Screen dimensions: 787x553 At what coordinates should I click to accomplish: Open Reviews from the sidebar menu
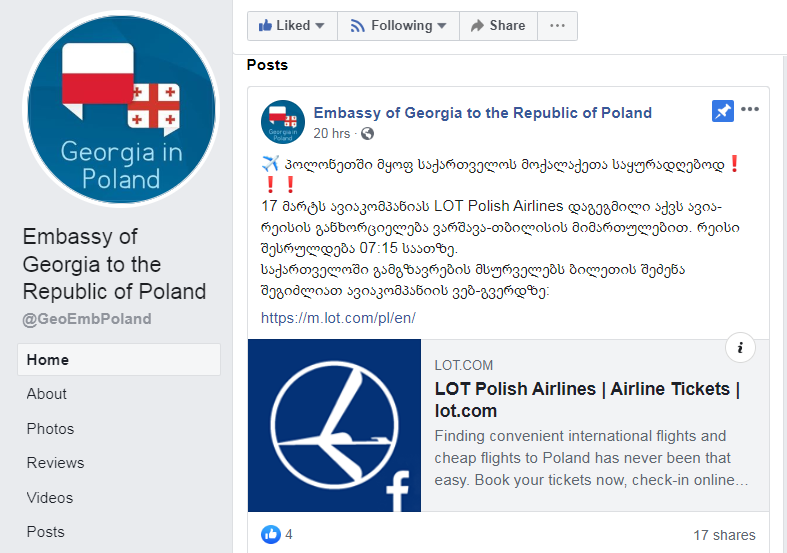click(x=55, y=463)
